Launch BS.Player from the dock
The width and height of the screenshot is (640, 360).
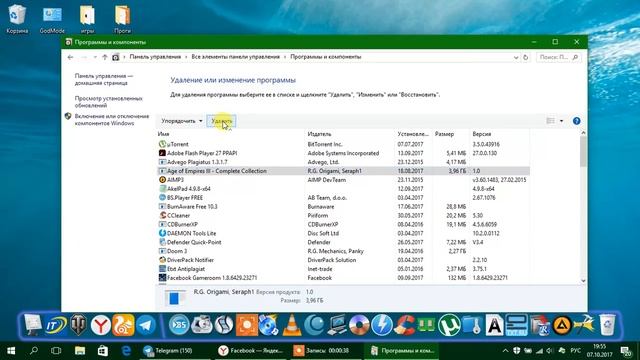click(179, 325)
